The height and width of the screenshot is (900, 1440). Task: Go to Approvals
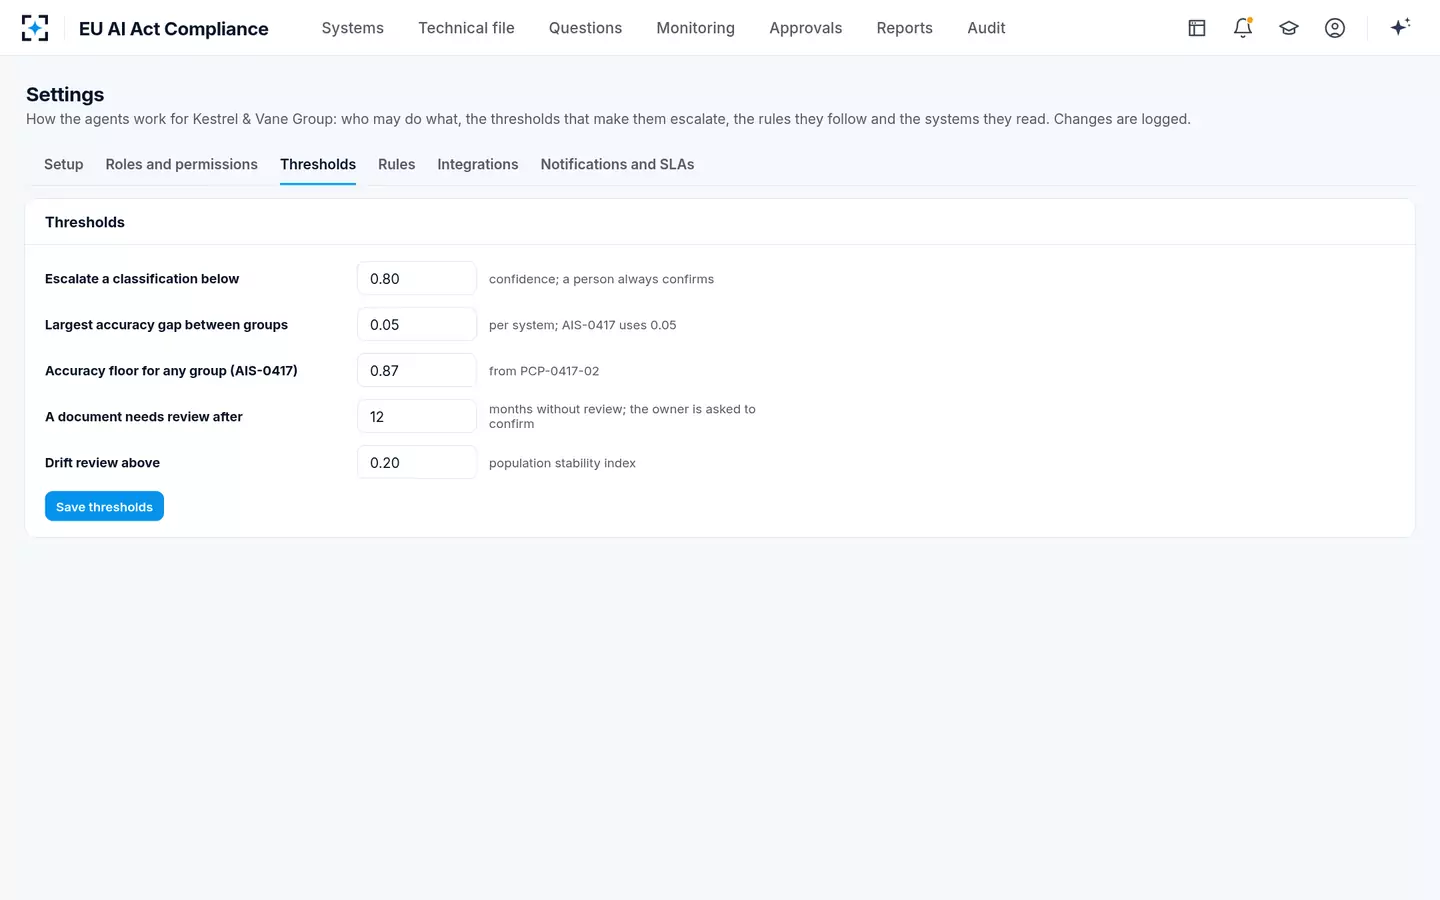(x=806, y=28)
